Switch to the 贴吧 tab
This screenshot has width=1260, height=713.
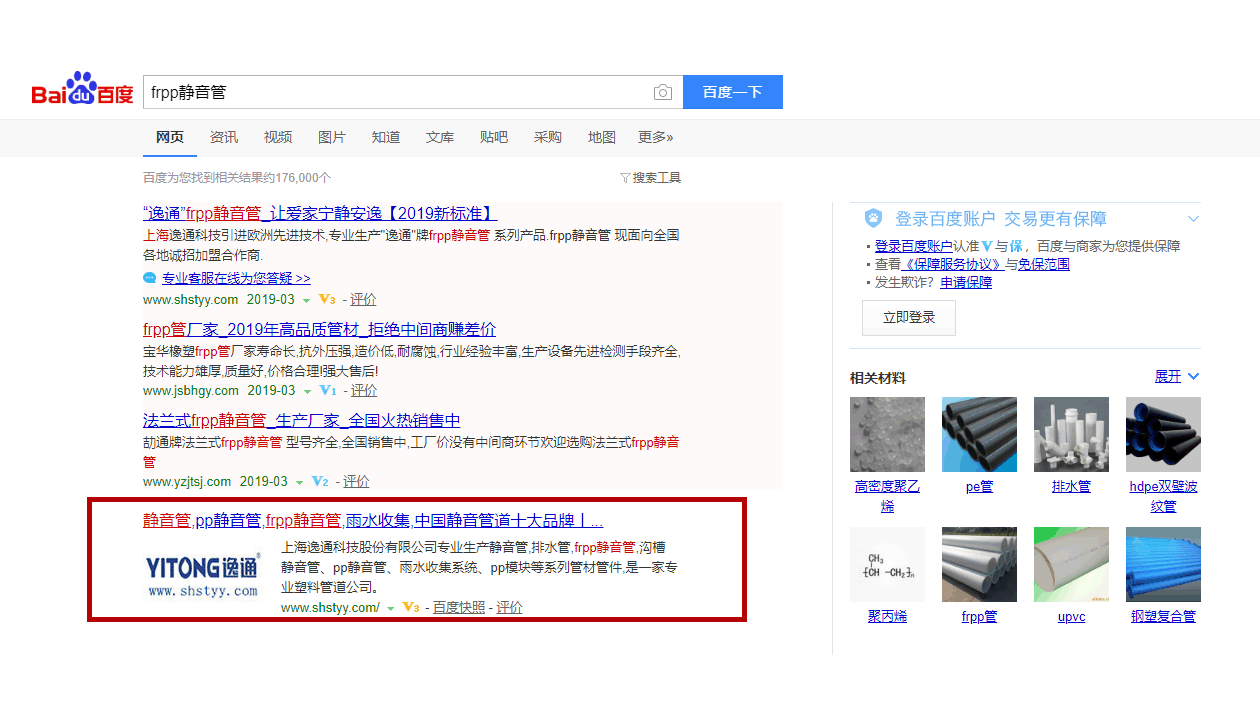[494, 137]
